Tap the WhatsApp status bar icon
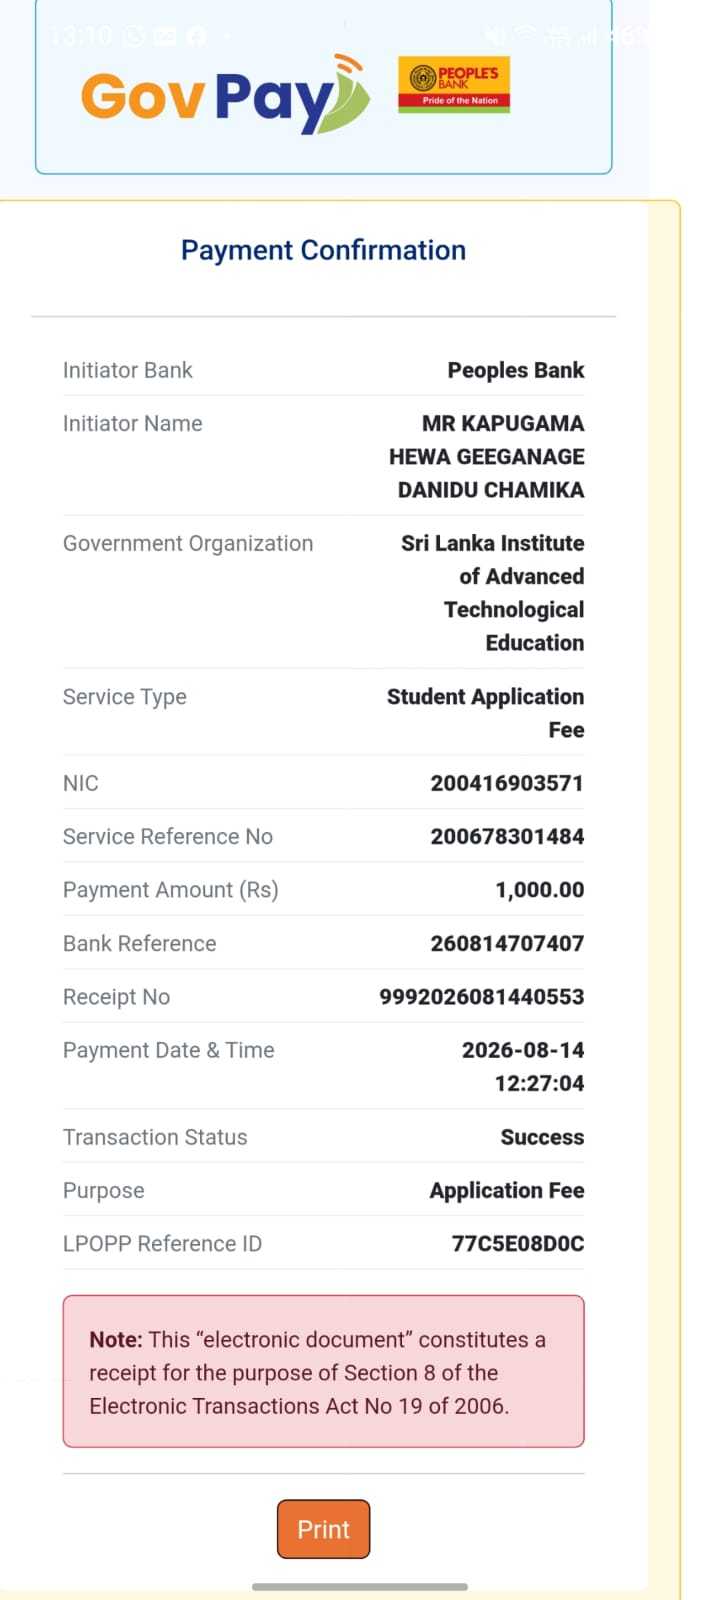The height and width of the screenshot is (1600, 720). click(x=134, y=36)
